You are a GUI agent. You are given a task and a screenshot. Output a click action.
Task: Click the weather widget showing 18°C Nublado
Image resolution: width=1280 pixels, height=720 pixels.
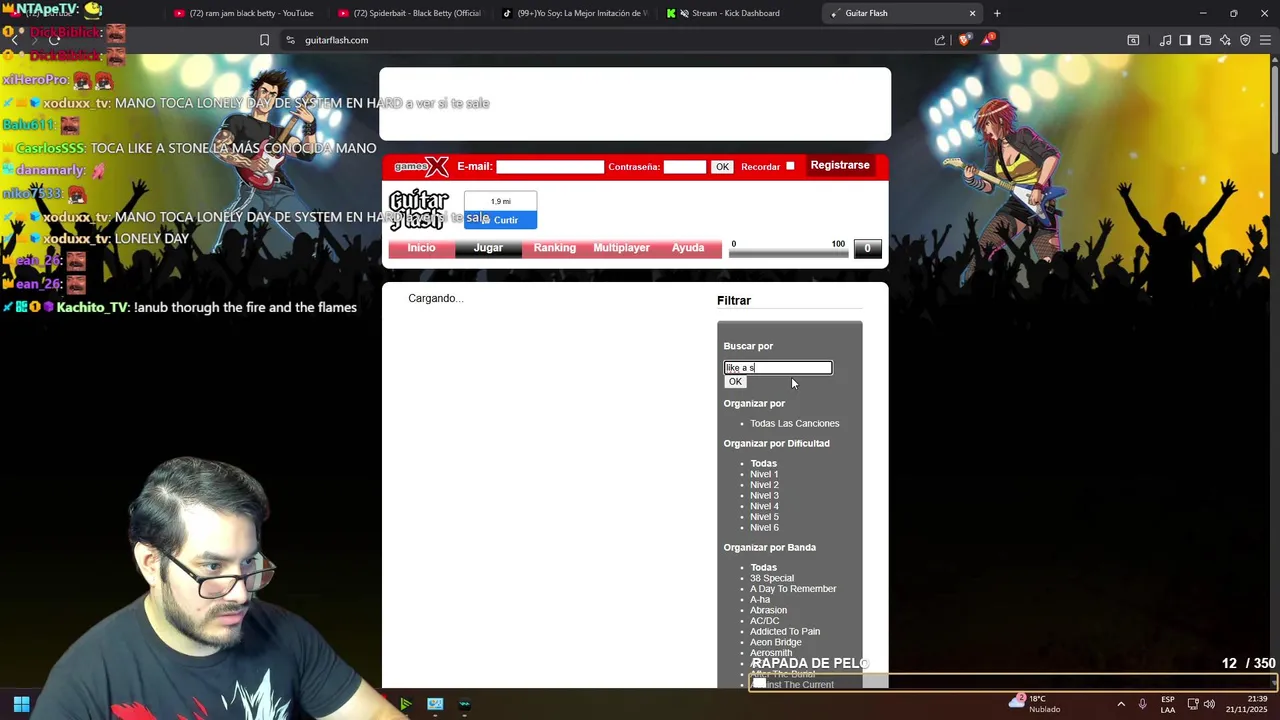(1036, 704)
